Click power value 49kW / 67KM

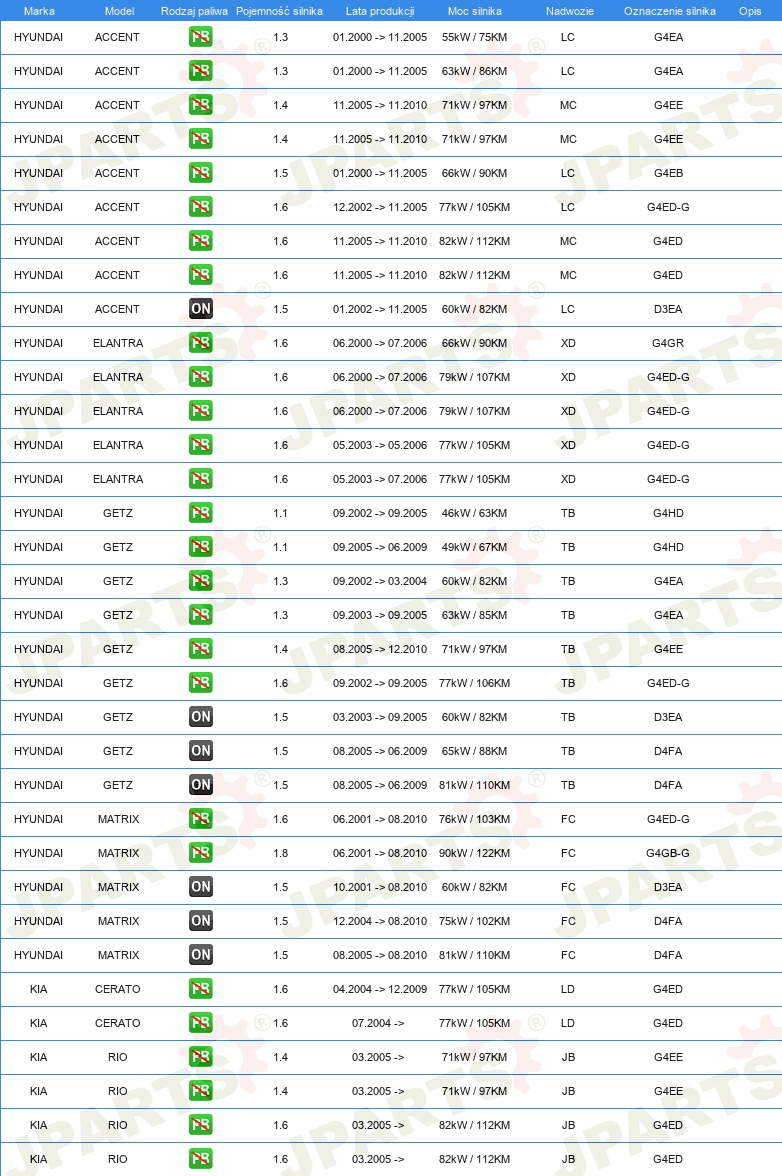tap(475, 547)
